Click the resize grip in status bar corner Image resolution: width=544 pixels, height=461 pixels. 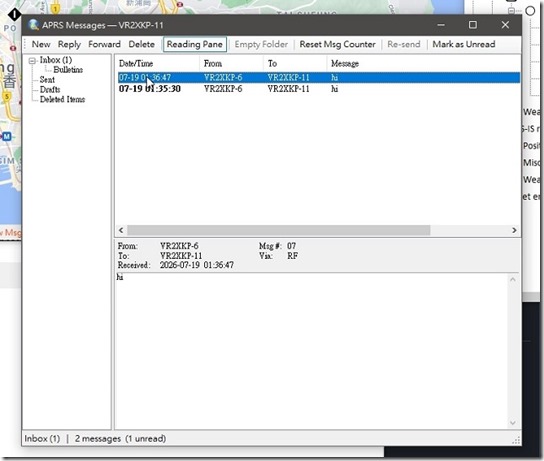pyautogui.click(x=516, y=441)
